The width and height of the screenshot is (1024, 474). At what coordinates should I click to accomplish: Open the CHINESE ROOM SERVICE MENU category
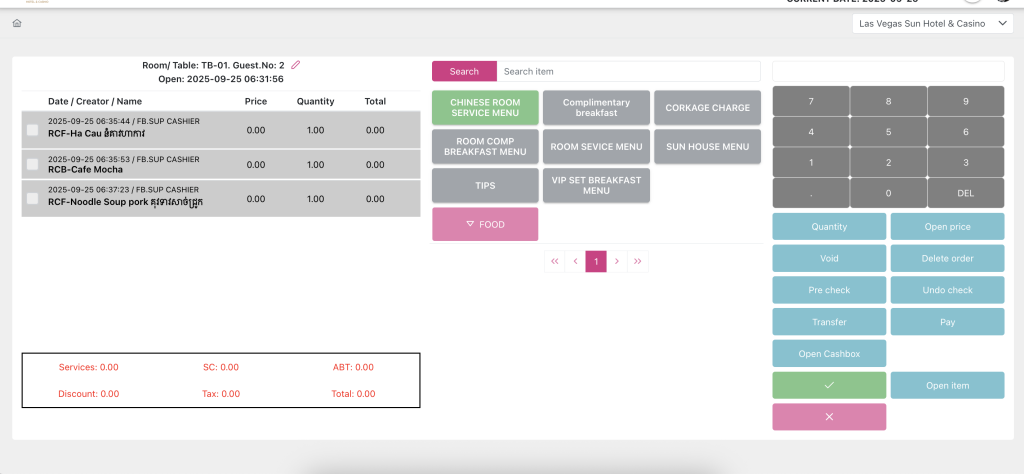(485, 108)
